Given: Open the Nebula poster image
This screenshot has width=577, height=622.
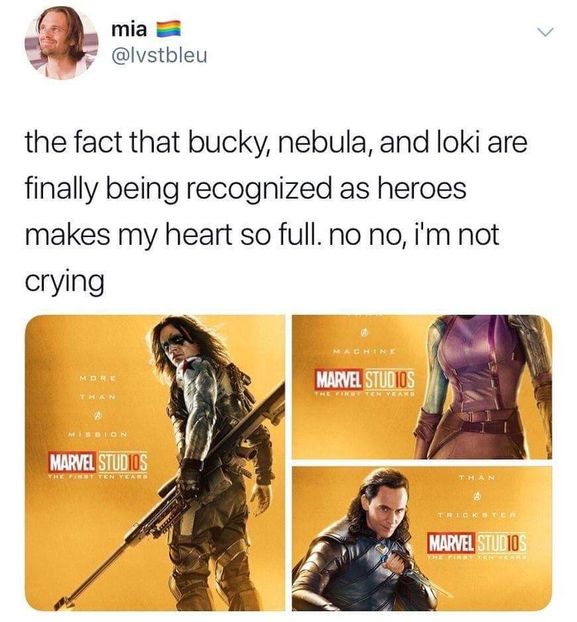Looking at the screenshot, I should (422, 387).
